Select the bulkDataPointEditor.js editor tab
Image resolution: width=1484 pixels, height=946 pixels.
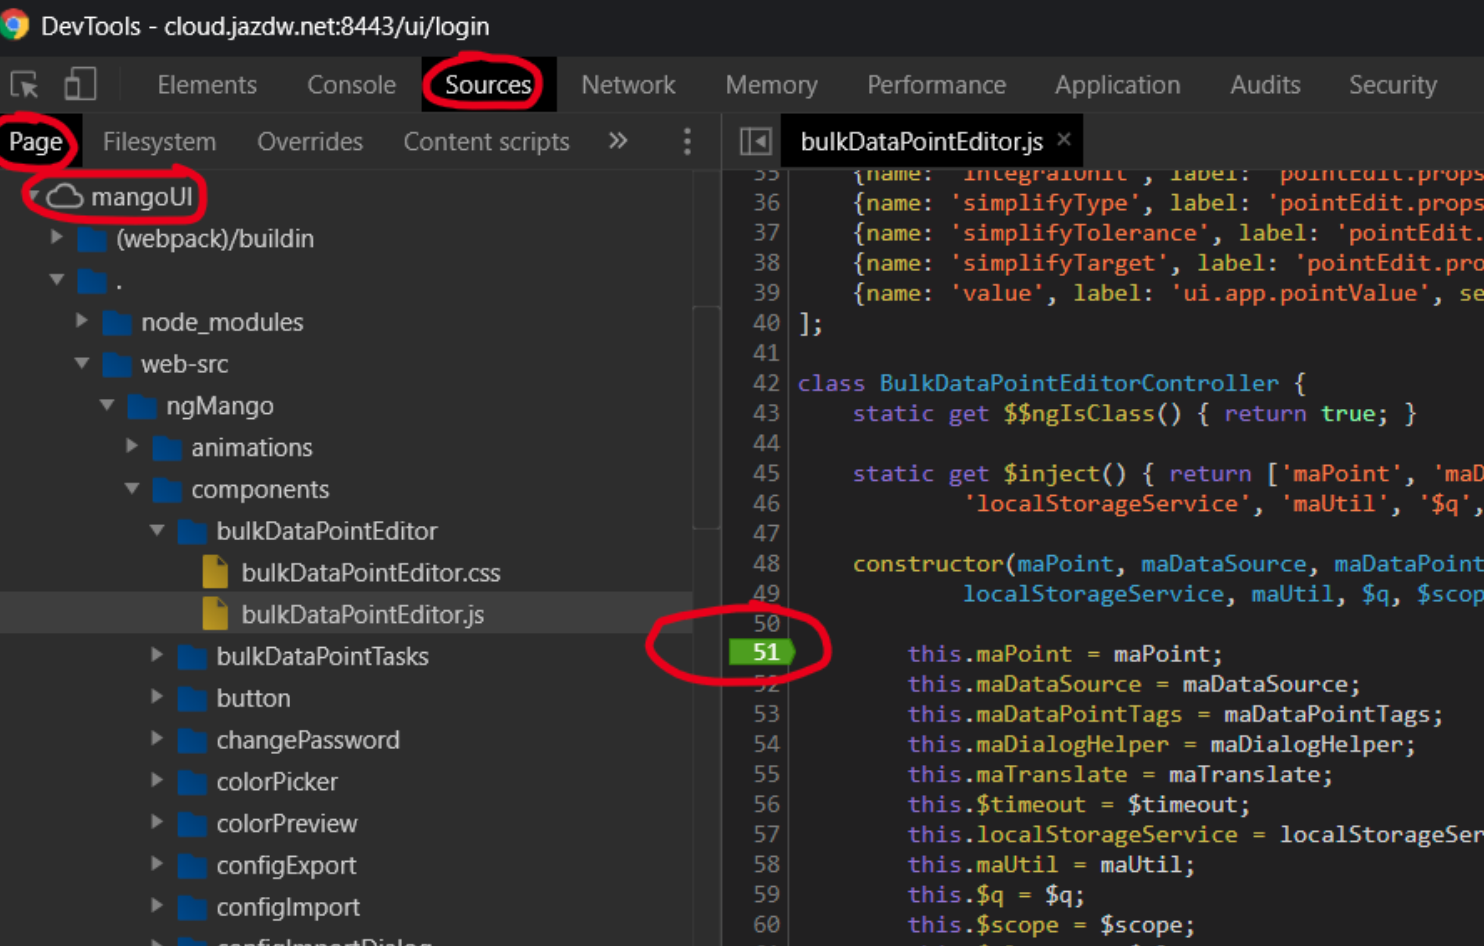coord(921,142)
